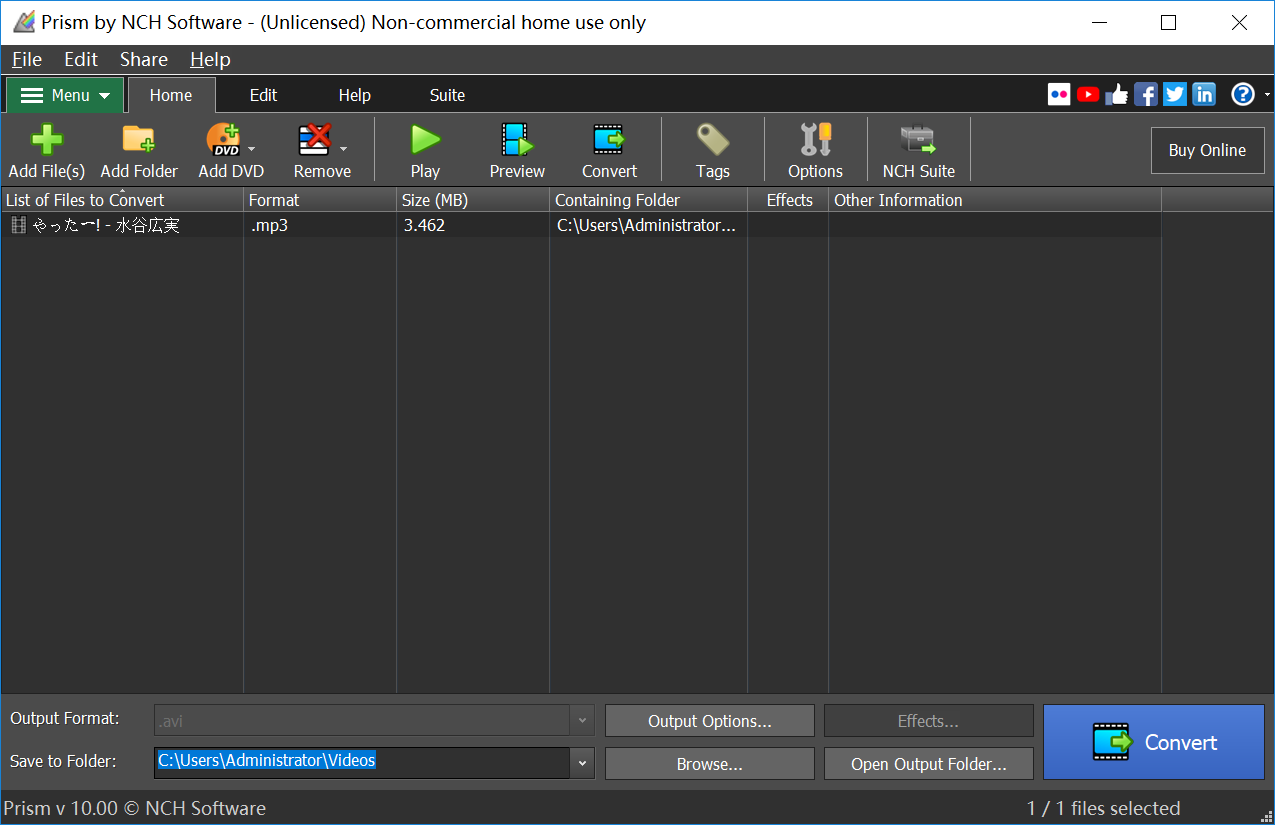Click the large blue Convert button
Viewport: 1275px width, 825px height.
tap(1154, 742)
